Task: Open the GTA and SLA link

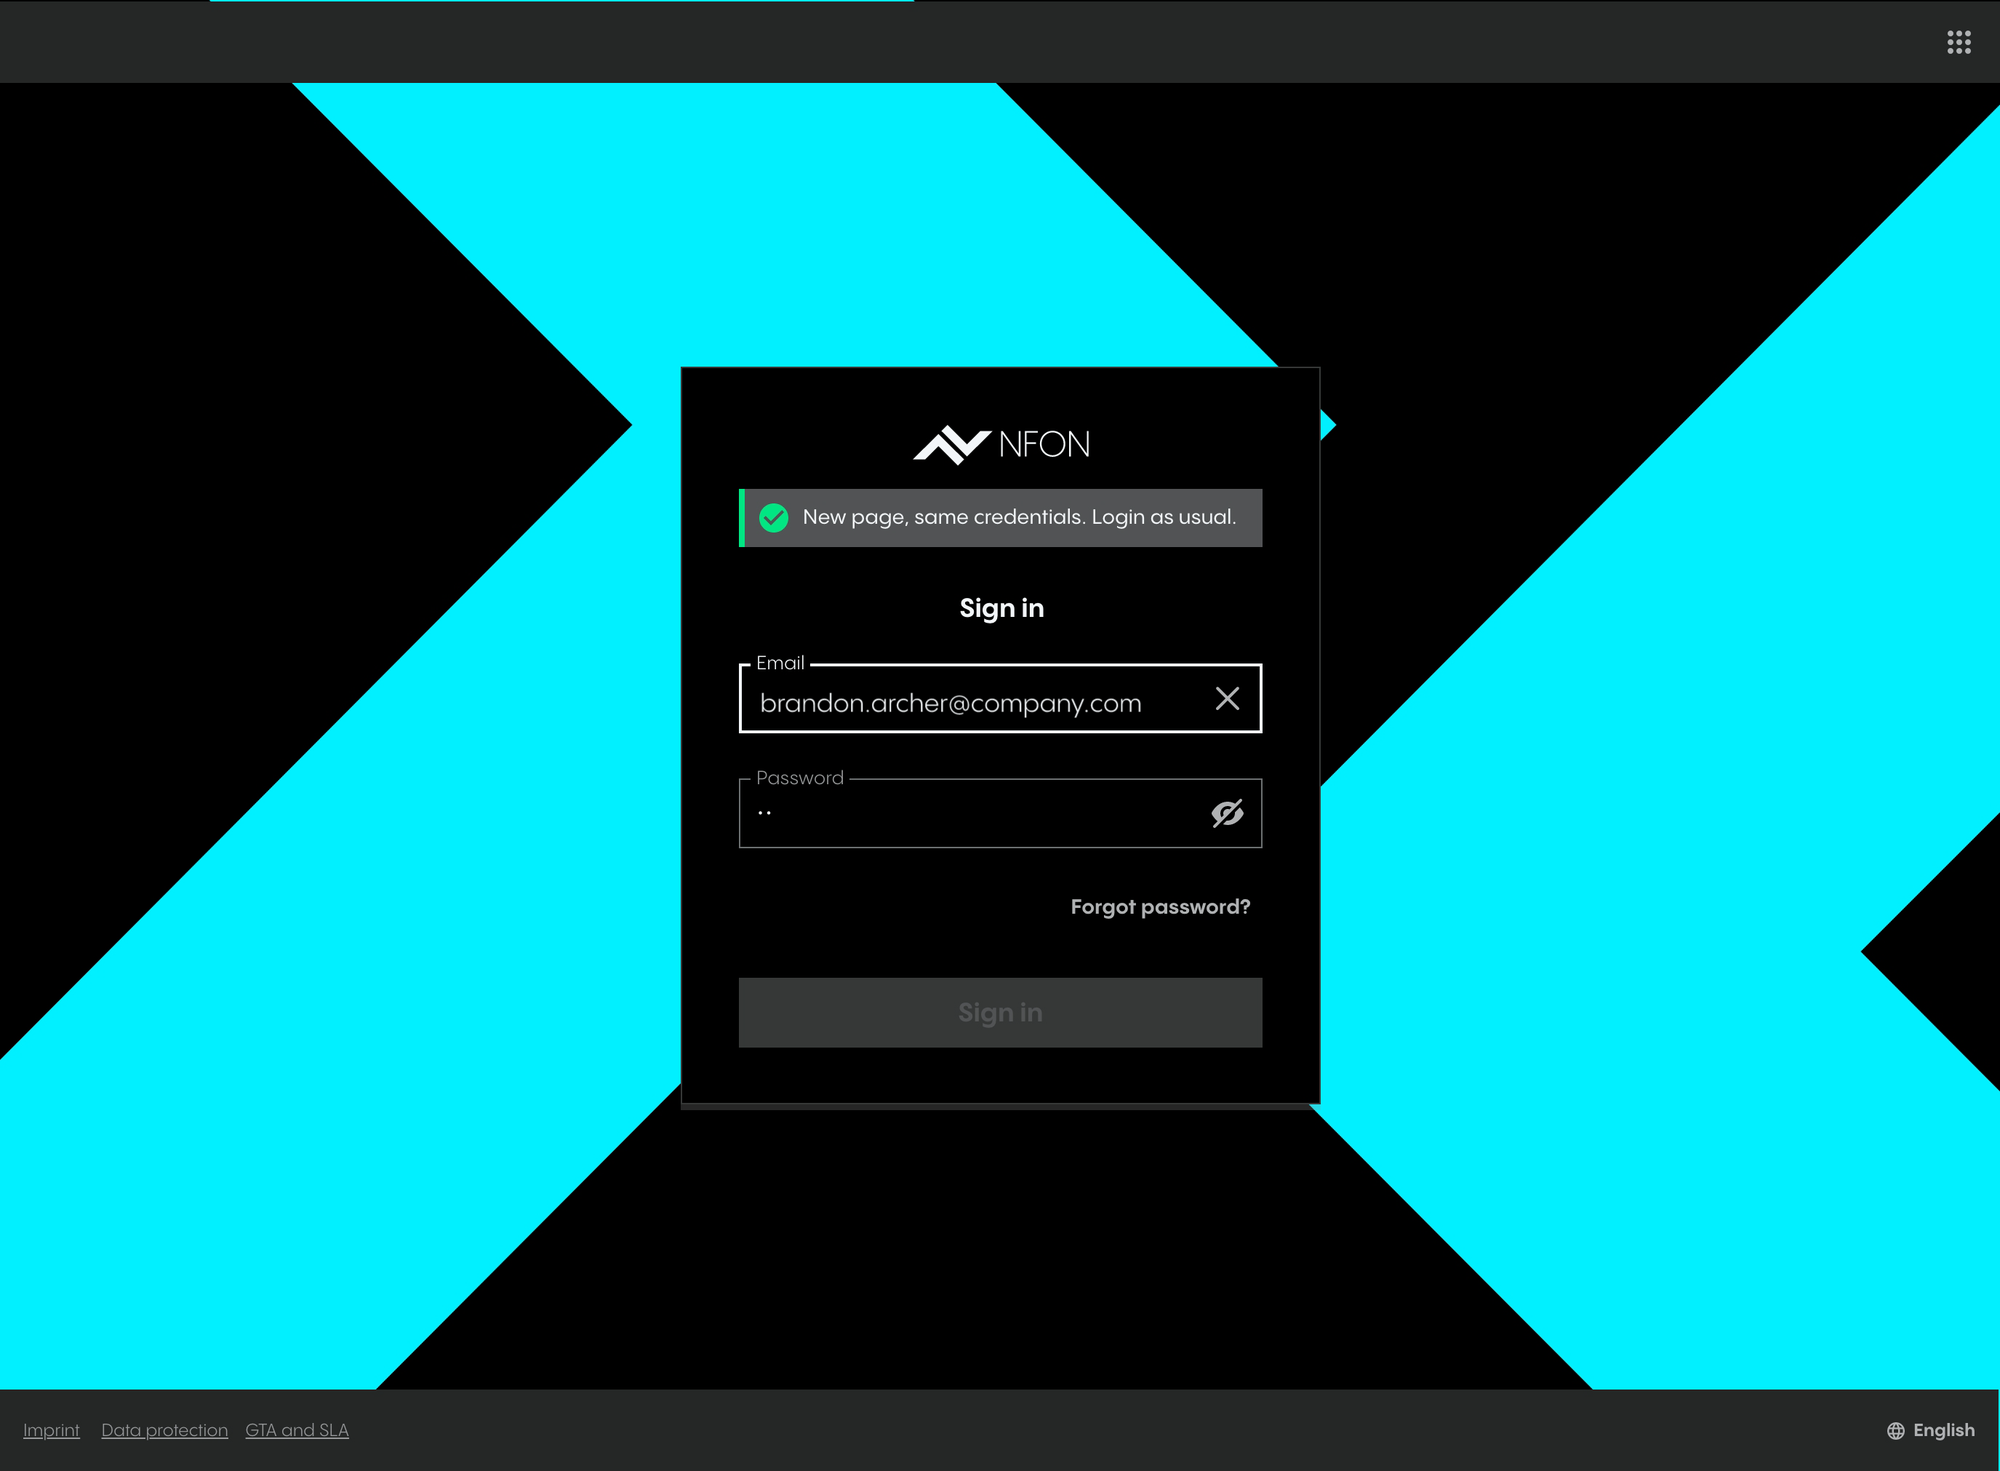Action: pyautogui.click(x=297, y=1430)
